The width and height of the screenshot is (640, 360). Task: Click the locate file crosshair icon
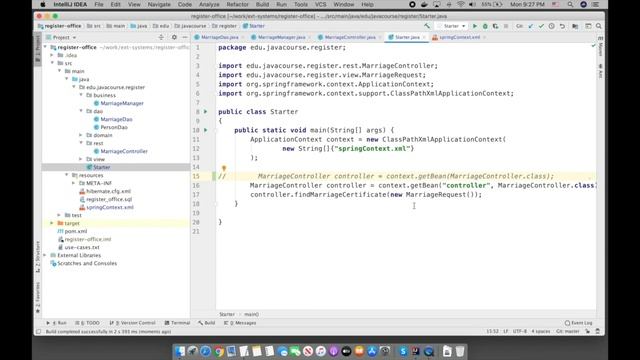coord(161,37)
